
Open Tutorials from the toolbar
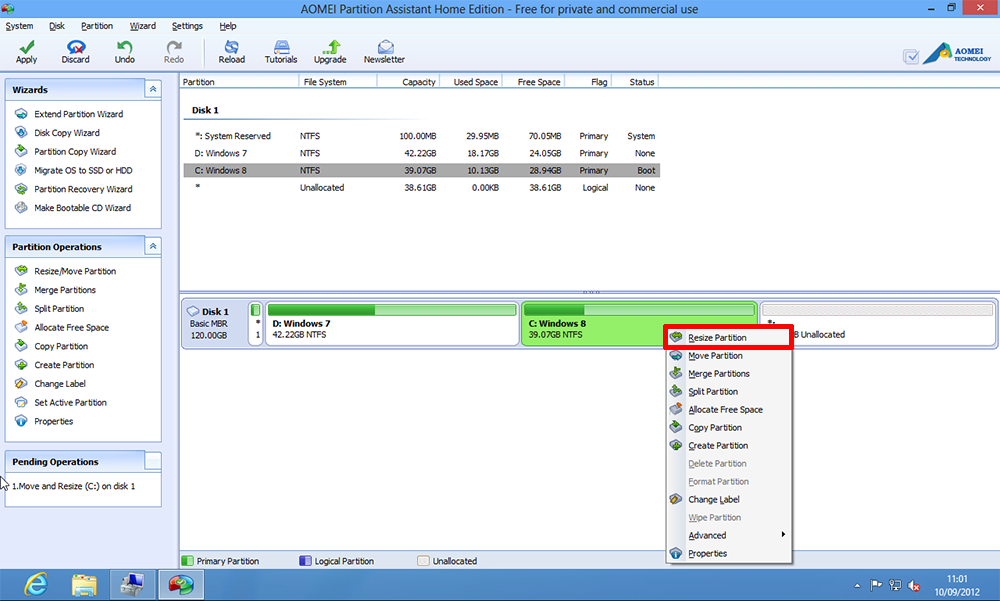click(x=281, y=47)
